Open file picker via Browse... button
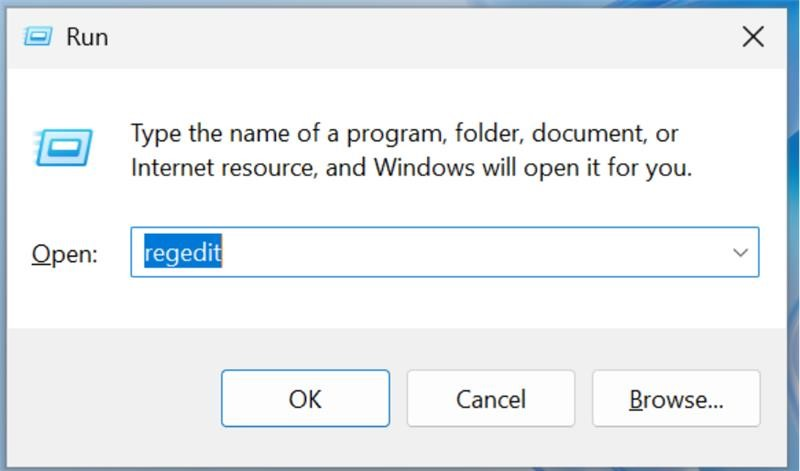The width and height of the screenshot is (800, 471). 676,398
